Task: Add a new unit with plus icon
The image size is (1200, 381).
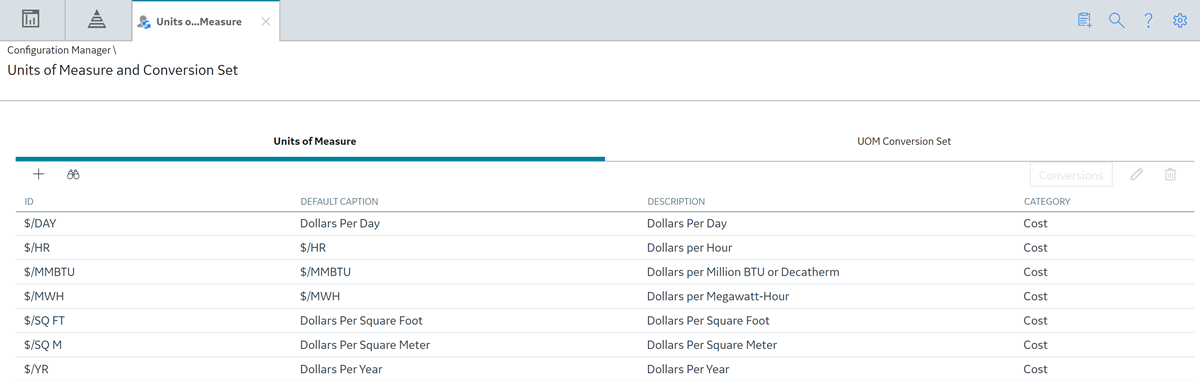Action: [39, 174]
